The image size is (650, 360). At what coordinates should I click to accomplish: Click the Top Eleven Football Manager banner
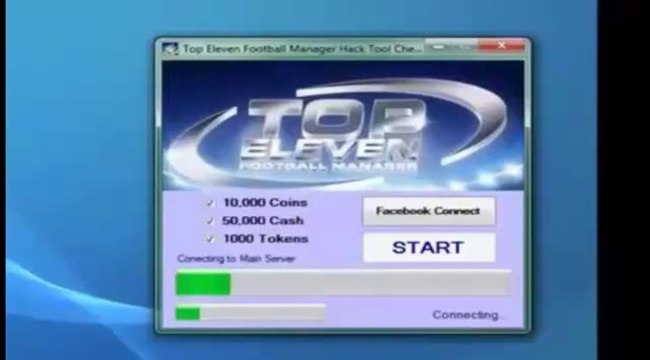pyautogui.click(x=342, y=126)
